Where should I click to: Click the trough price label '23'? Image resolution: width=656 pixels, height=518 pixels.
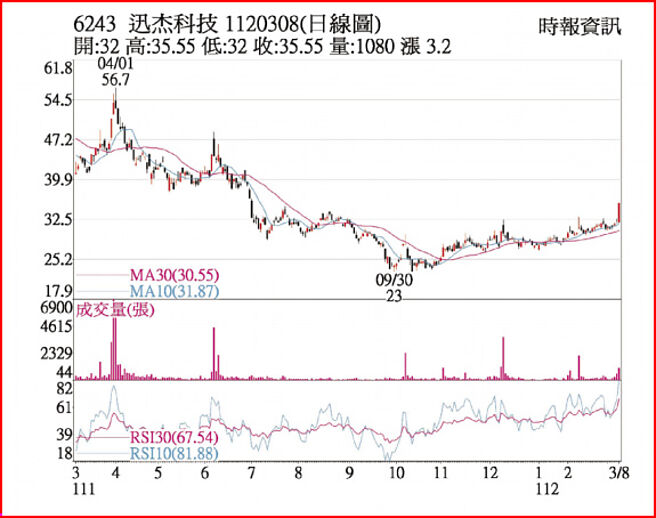394,295
